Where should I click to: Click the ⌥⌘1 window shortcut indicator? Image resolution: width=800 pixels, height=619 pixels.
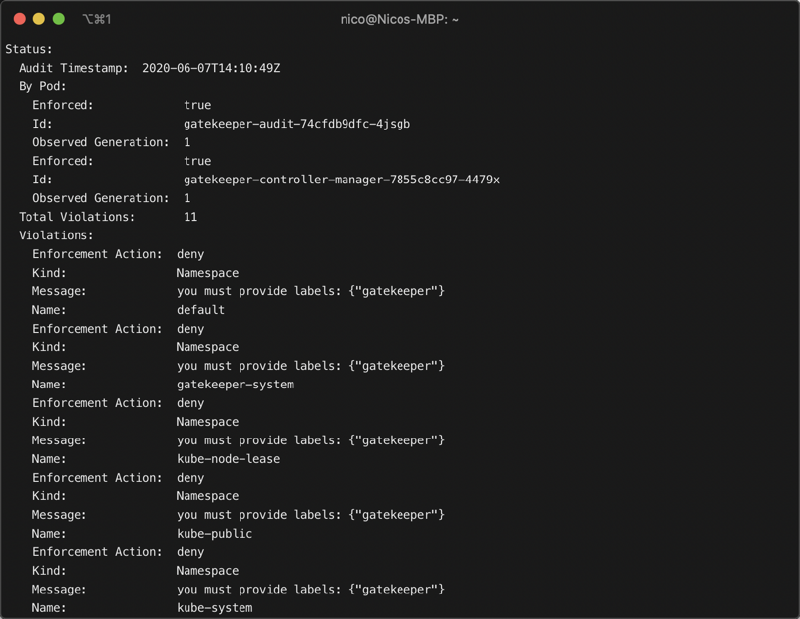[96, 19]
